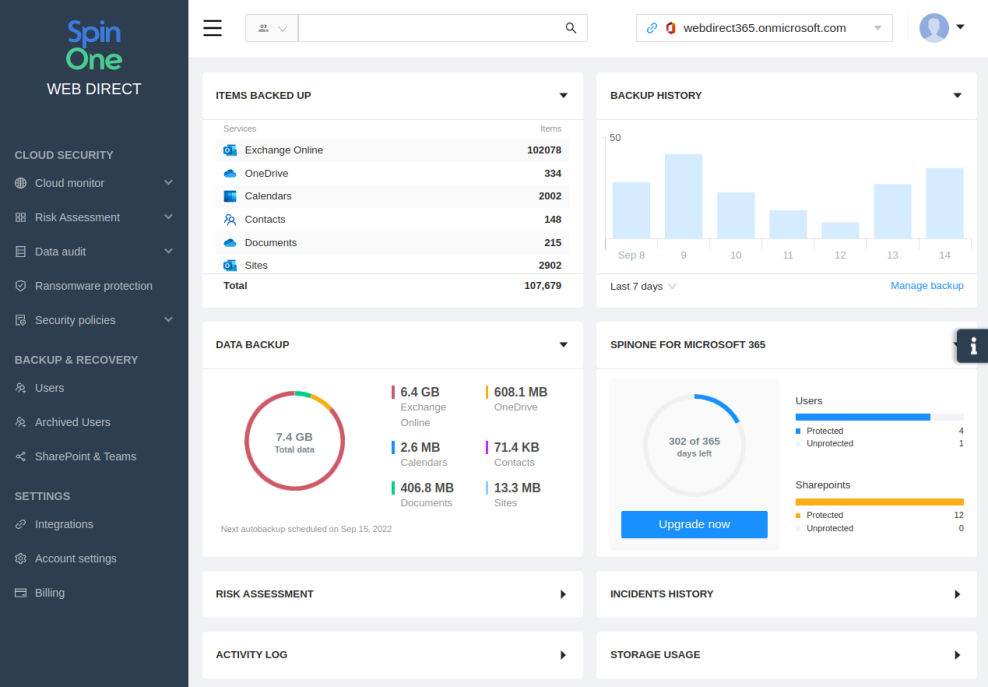Screen dimensions: 988x687
Task: Click the Archived Users icon
Action: [x=21, y=422]
